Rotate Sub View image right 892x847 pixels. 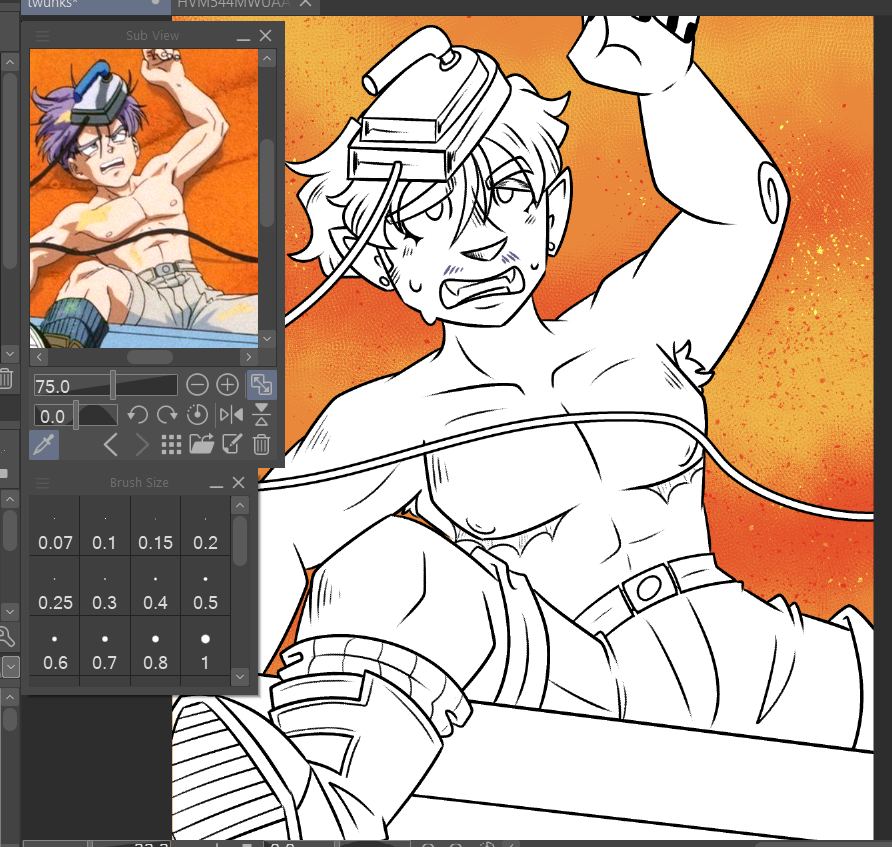[167, 415]
